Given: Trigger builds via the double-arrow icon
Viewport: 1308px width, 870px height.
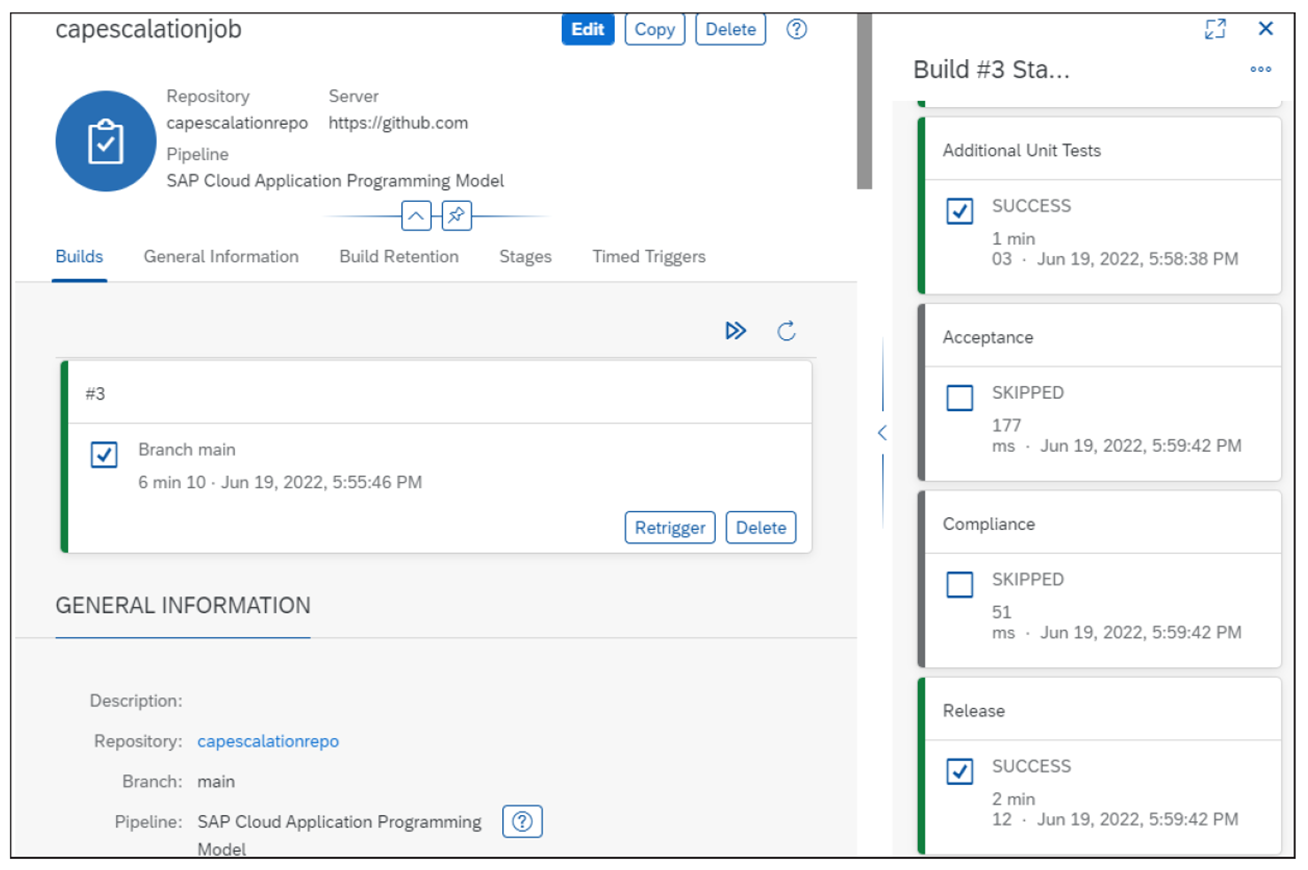Looking at the screenshot, I should [x=736, y=330].
